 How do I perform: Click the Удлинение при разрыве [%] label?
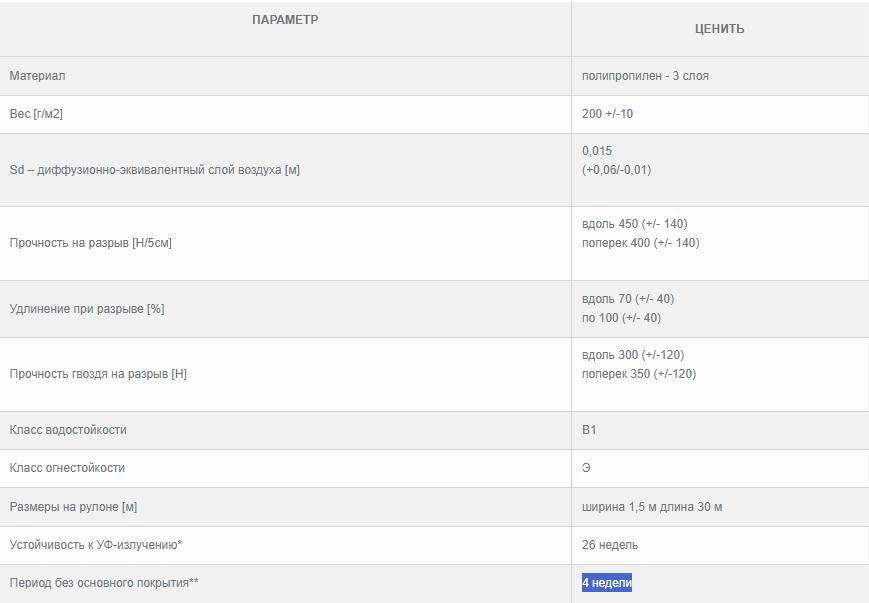pyautogui.click(x=86, y=309)
